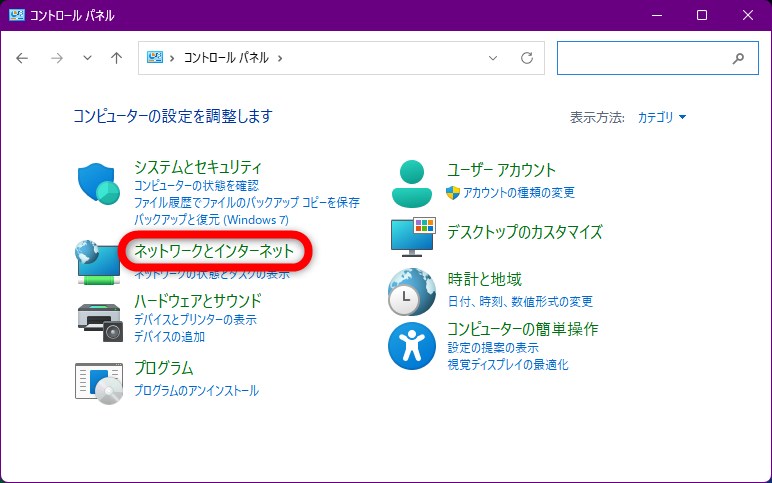The image size is (772, 483).
Task: Open アカウントの種類の変更 link
Action: tap(518, 192)
